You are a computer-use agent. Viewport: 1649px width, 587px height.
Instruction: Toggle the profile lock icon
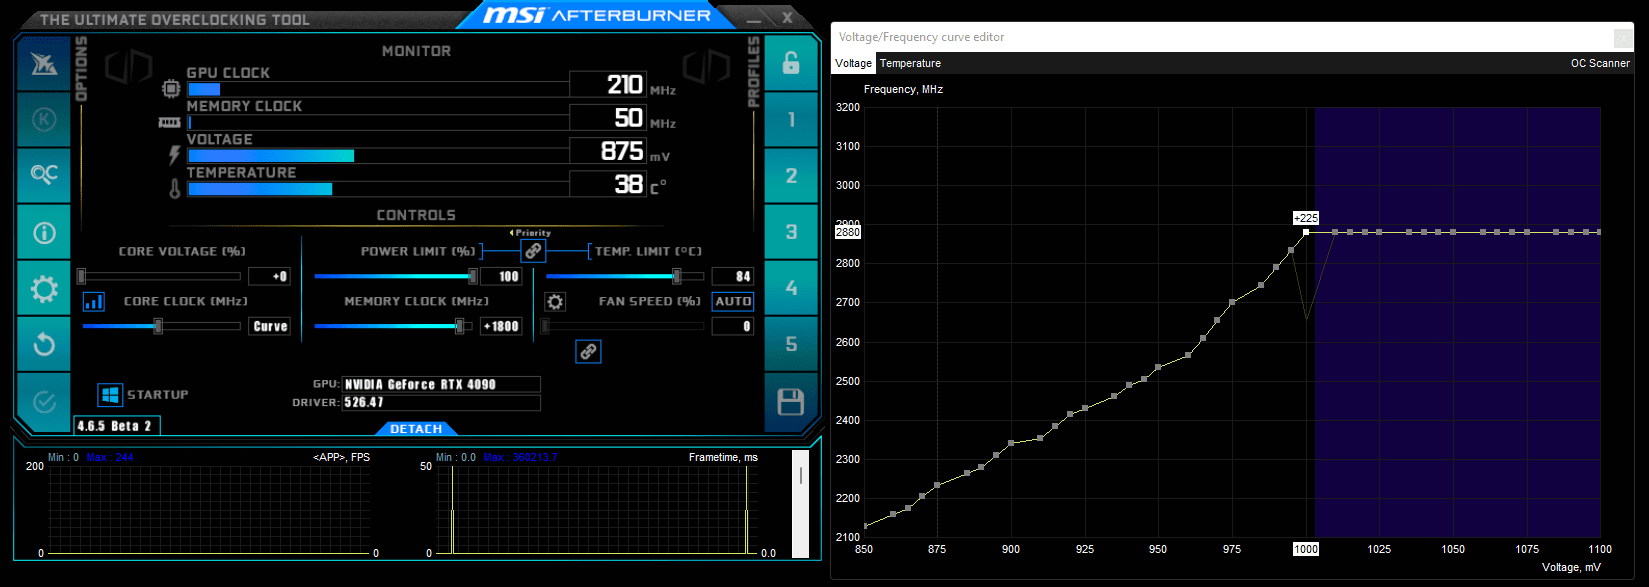(791, 63)
